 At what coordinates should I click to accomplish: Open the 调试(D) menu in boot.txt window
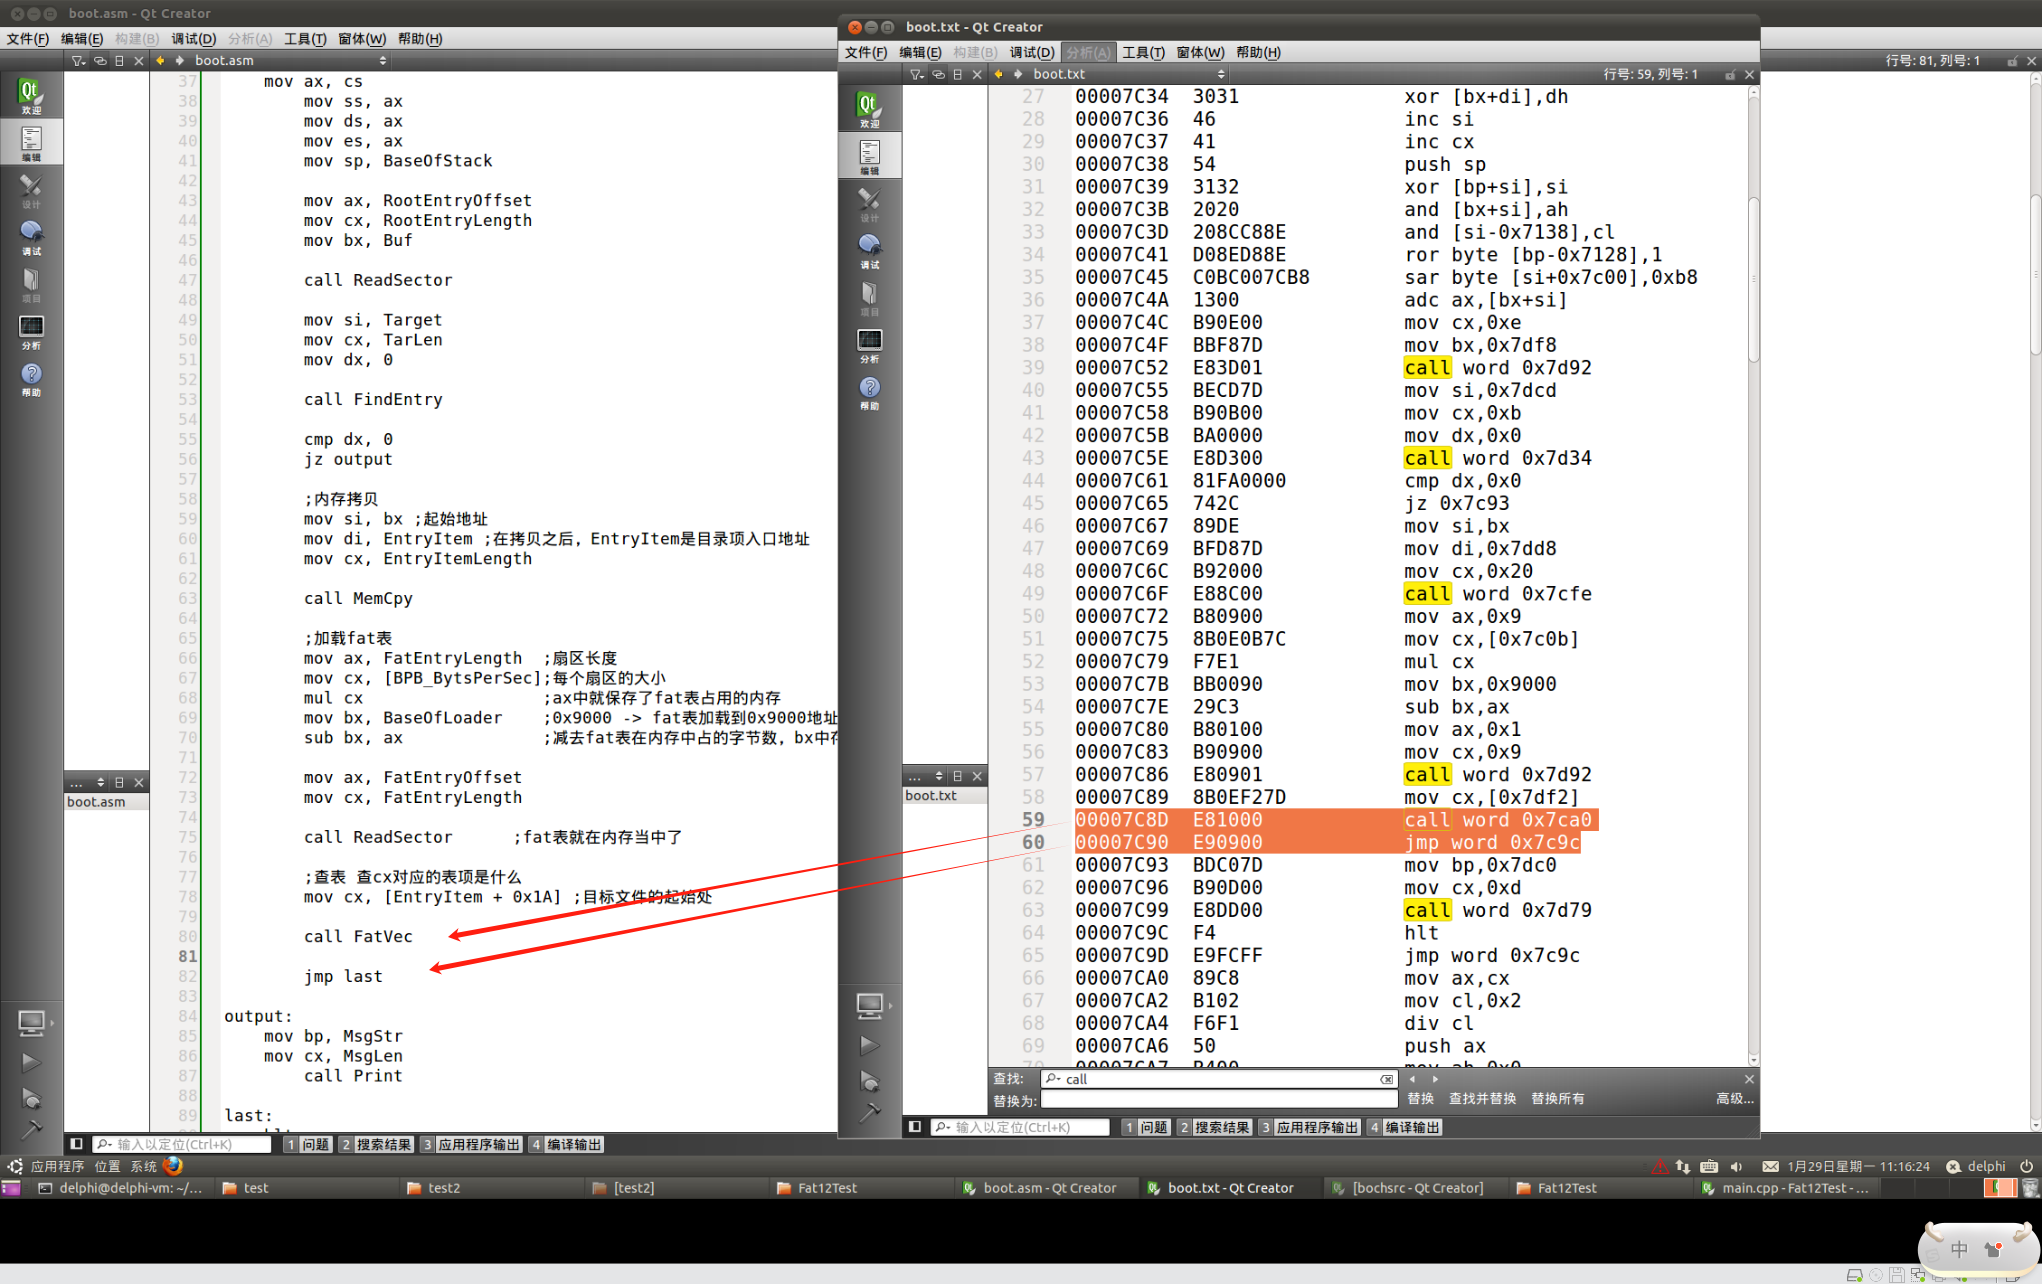tap(1031, 52)
